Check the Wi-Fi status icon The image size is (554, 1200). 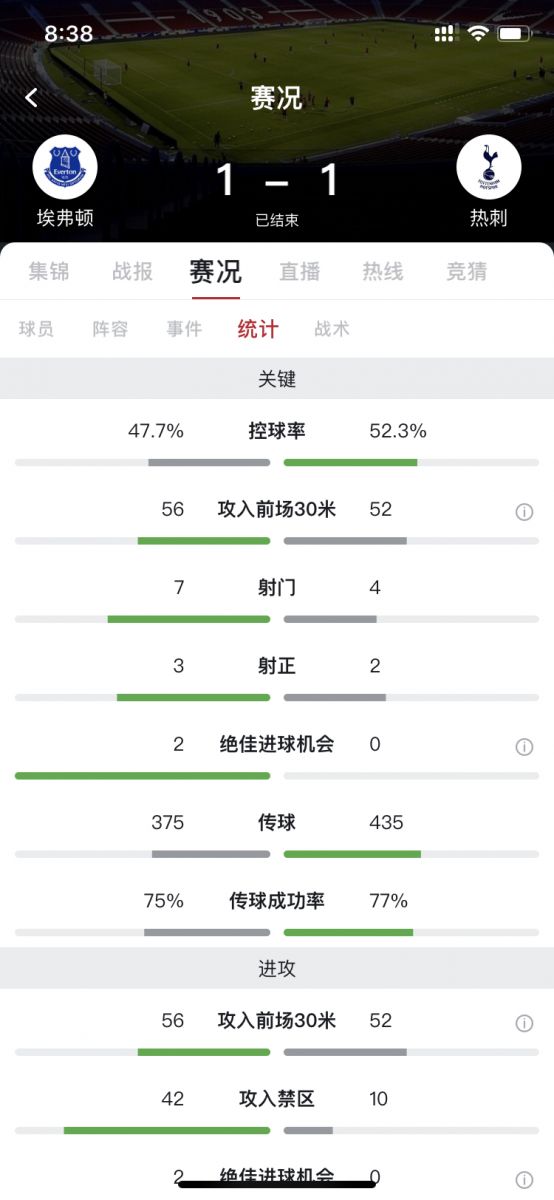point(478,34)
